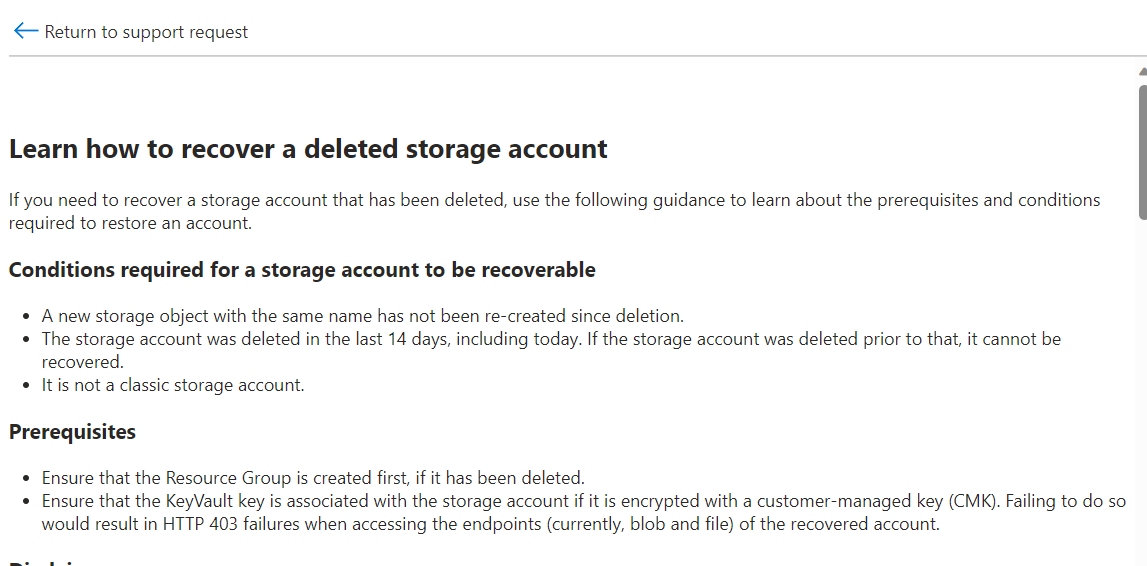The width and height of the screenshot is (1147, 566).
Task: Click the bullet dot before 'It is not a classic'
Action: pyautogui.click(x=26, y=385)
